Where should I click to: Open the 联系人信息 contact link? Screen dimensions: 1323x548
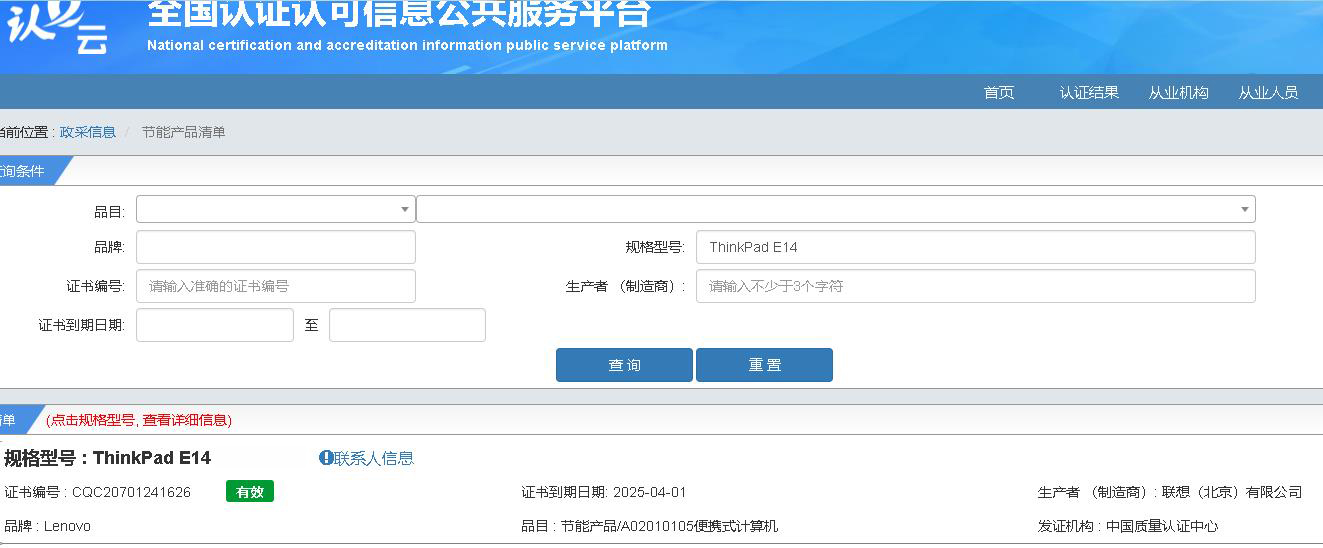374,458
